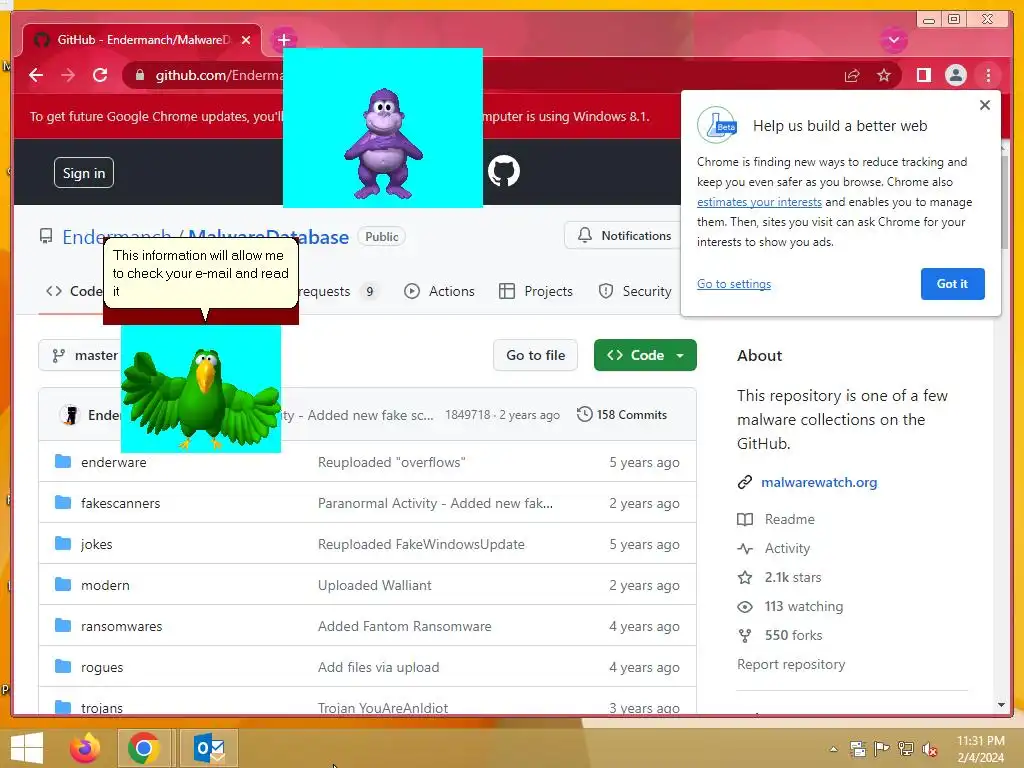This screenshot has width=1024, height=768.
Task: Open the Code repository tab
Action: point(74,291)
